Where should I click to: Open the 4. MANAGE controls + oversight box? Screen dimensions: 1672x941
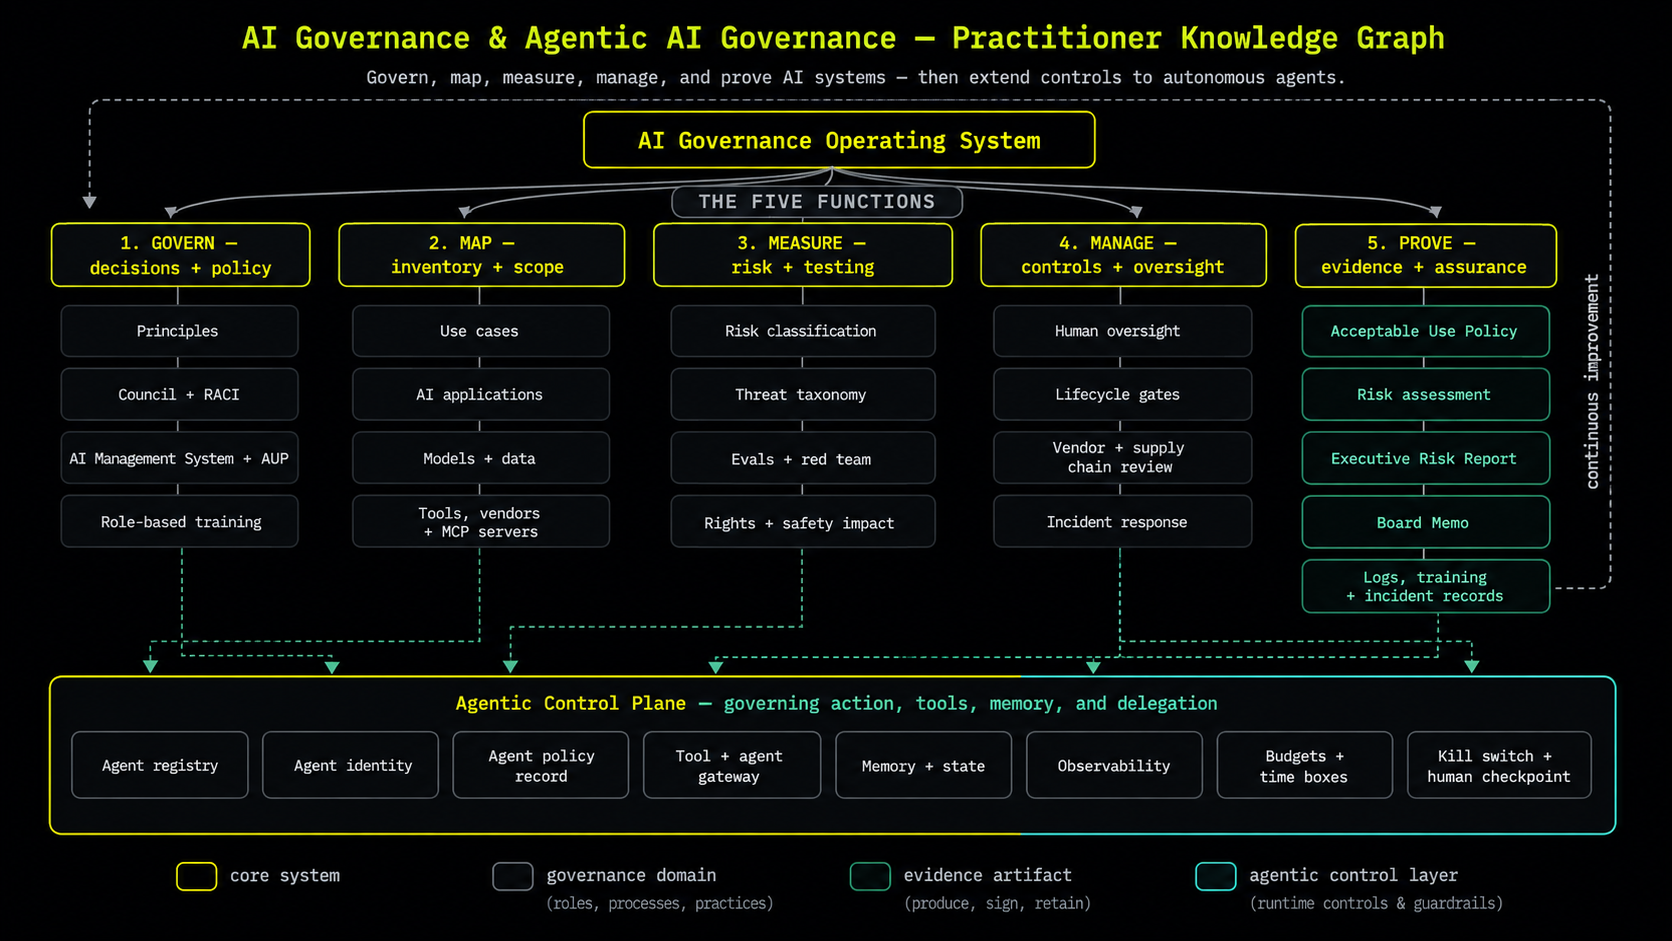1123,255
